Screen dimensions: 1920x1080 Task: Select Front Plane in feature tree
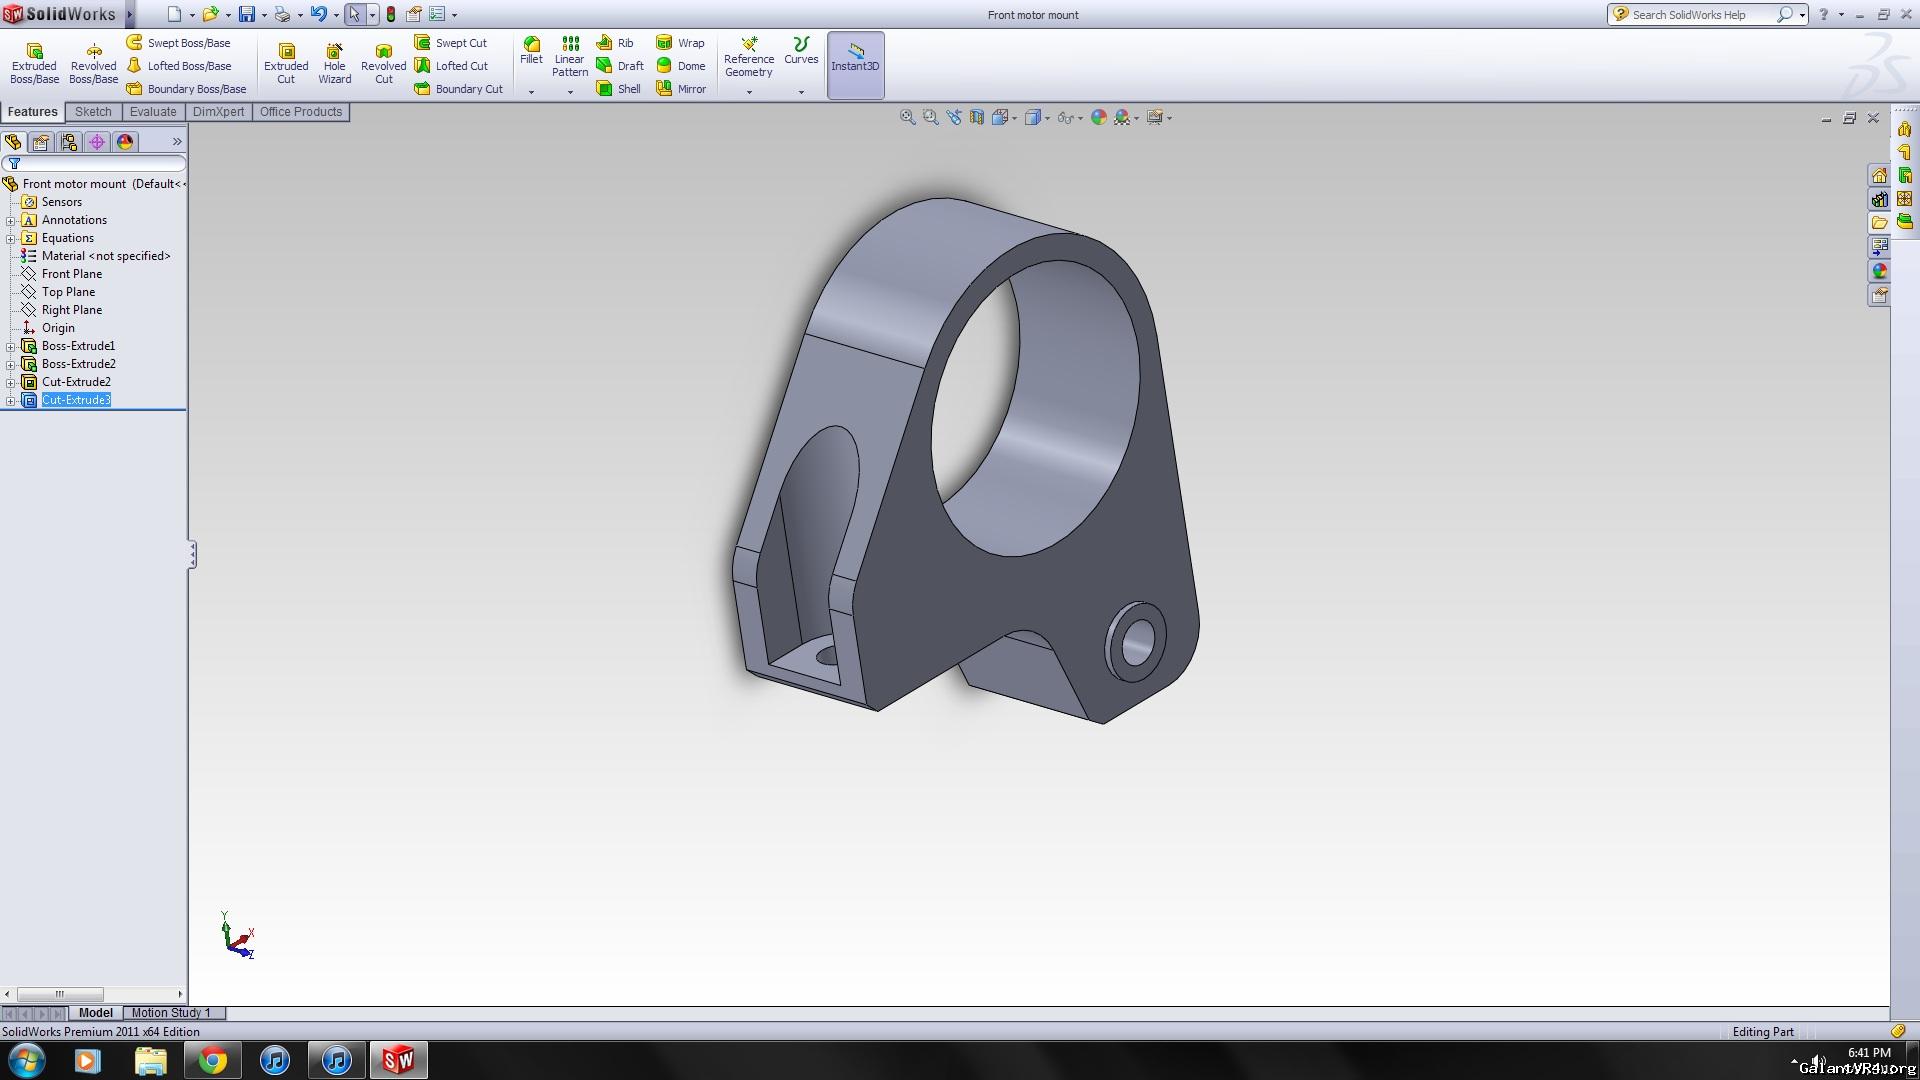tap(61, 274)
